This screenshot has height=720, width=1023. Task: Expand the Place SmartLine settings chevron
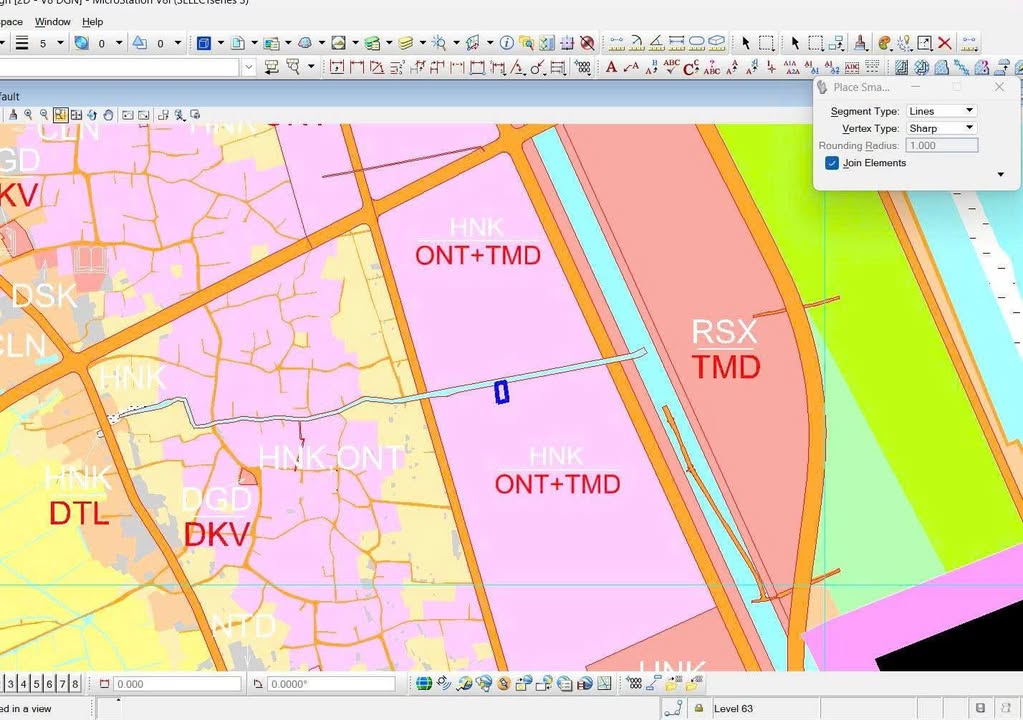coord(1000,175)
